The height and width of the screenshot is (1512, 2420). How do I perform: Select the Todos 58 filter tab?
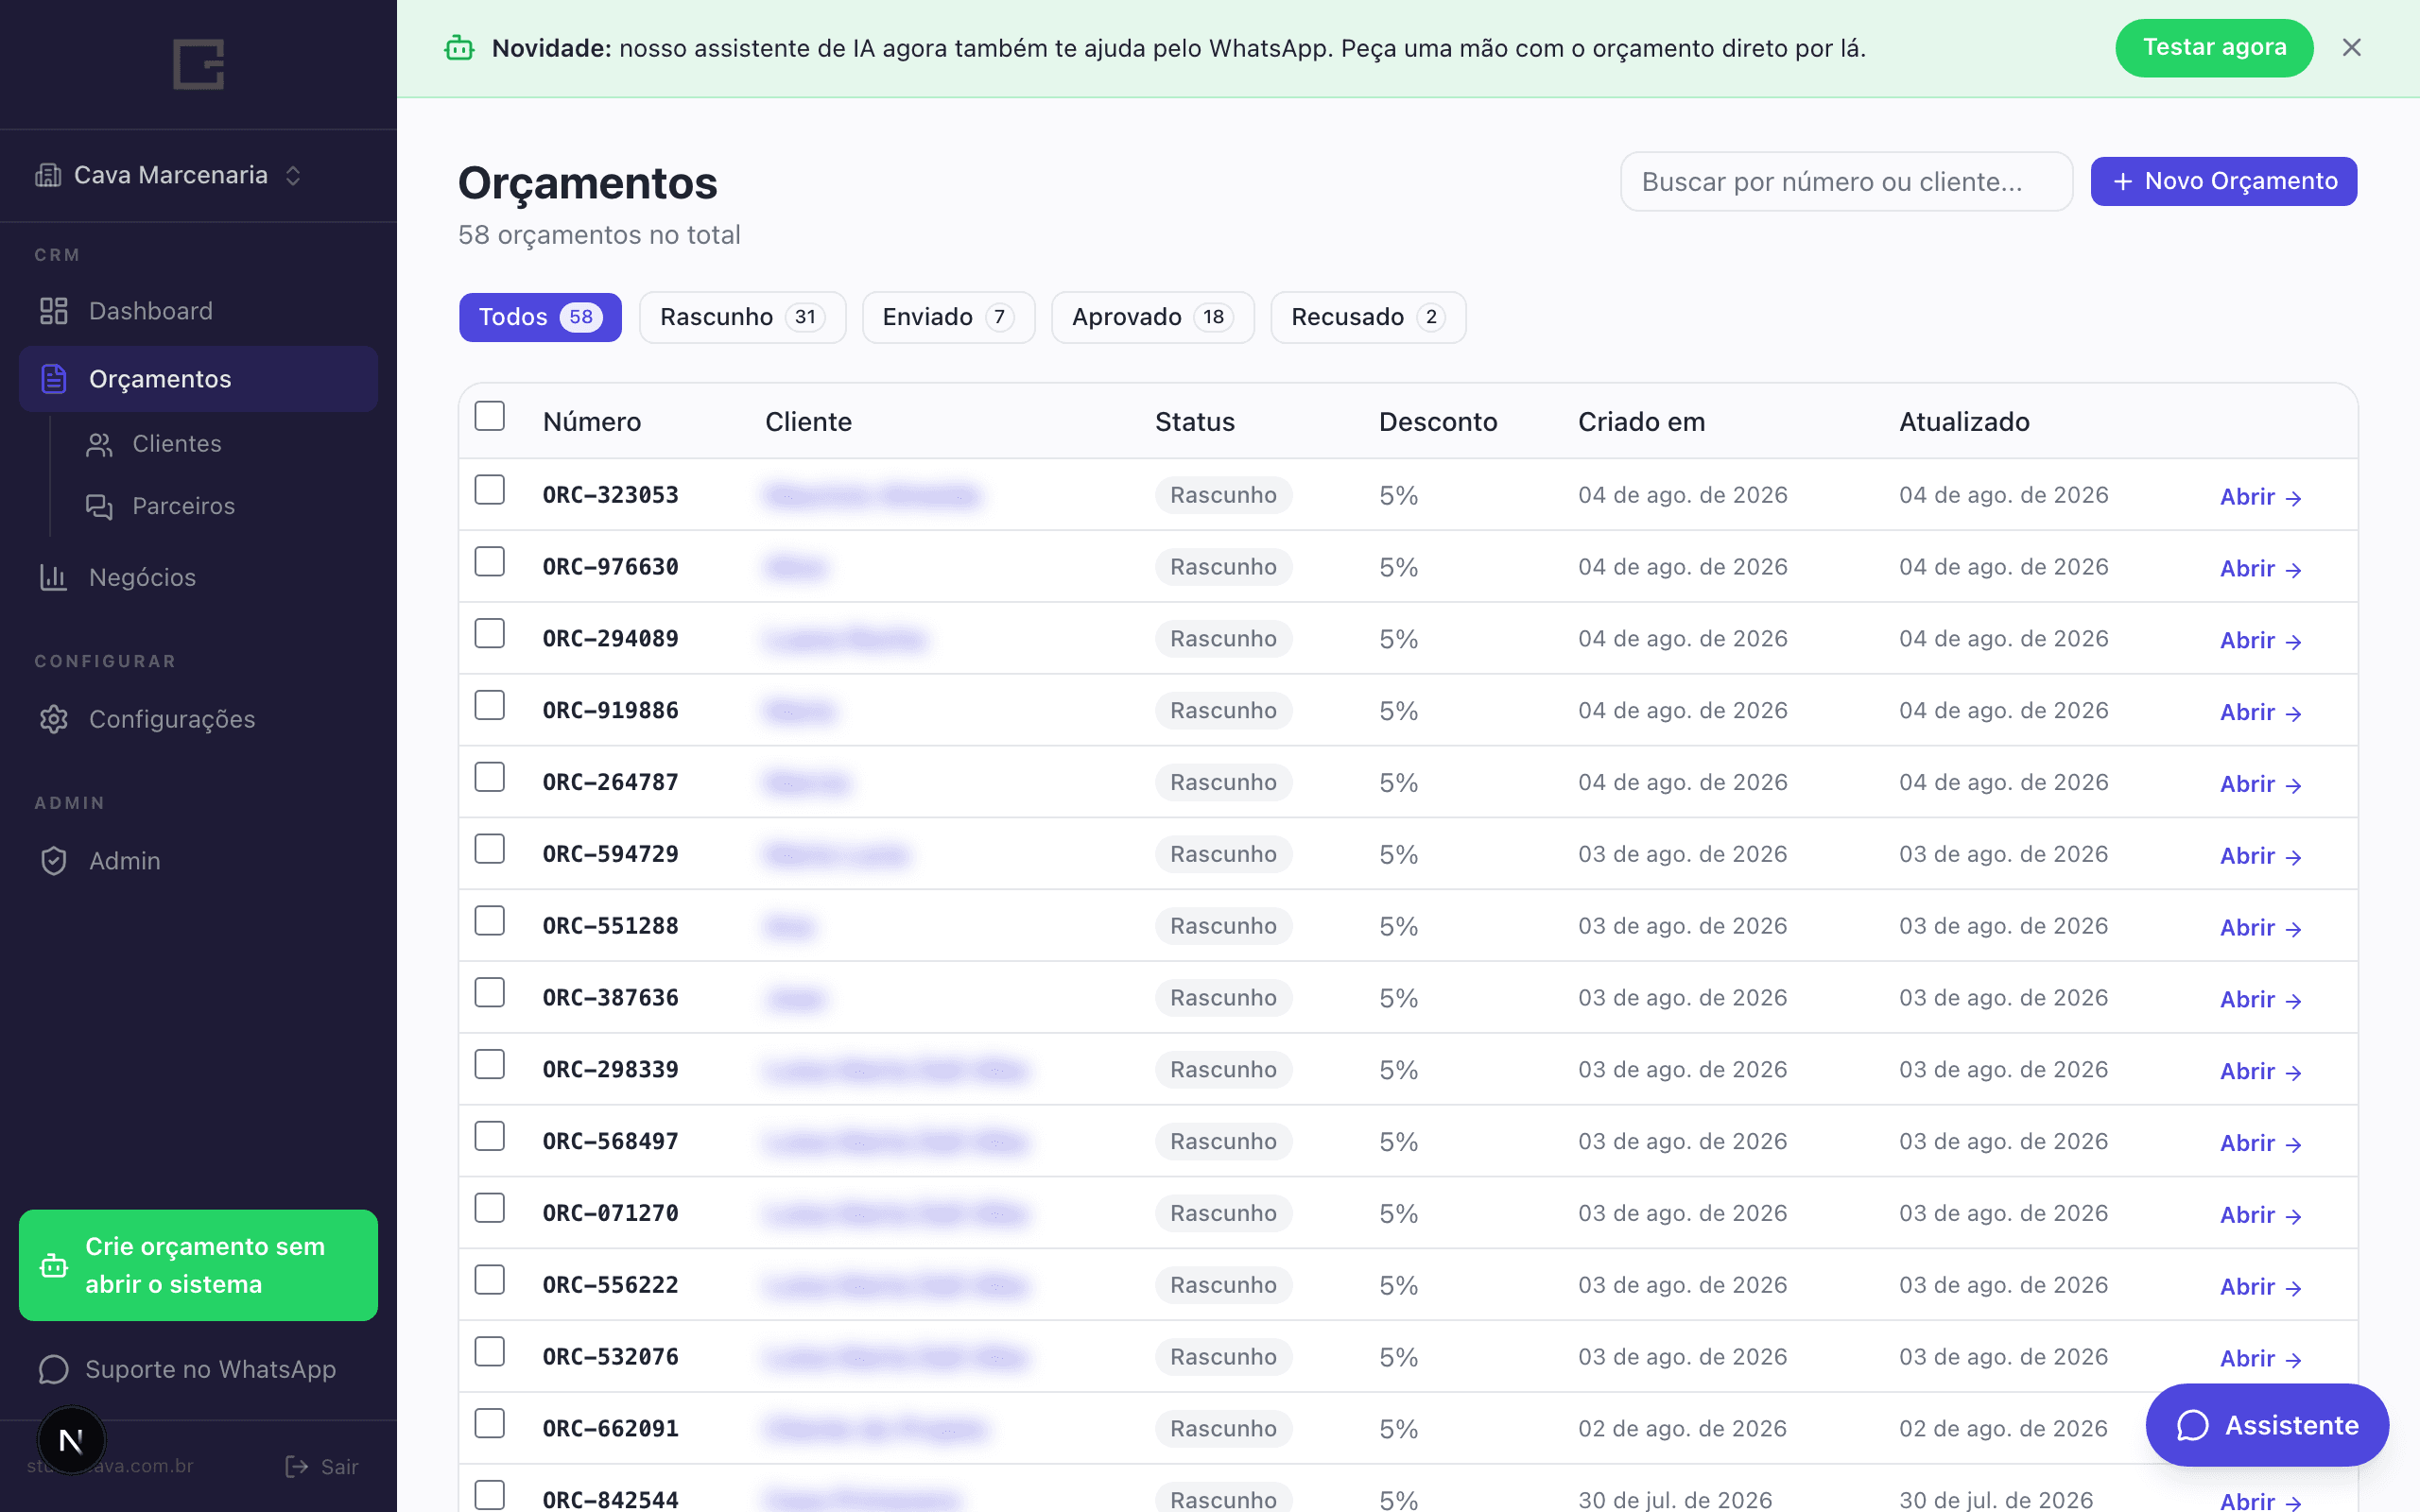(x=540, y=317)
